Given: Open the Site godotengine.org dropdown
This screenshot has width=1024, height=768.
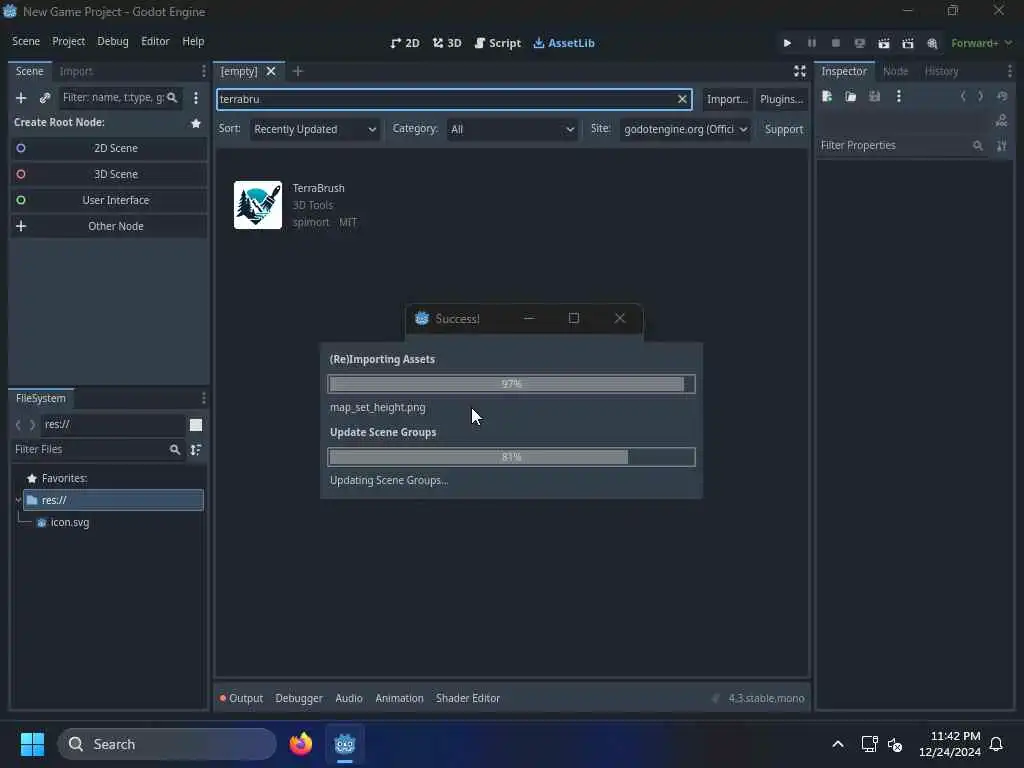Looking at the screenshot, I should pos(685,129).
